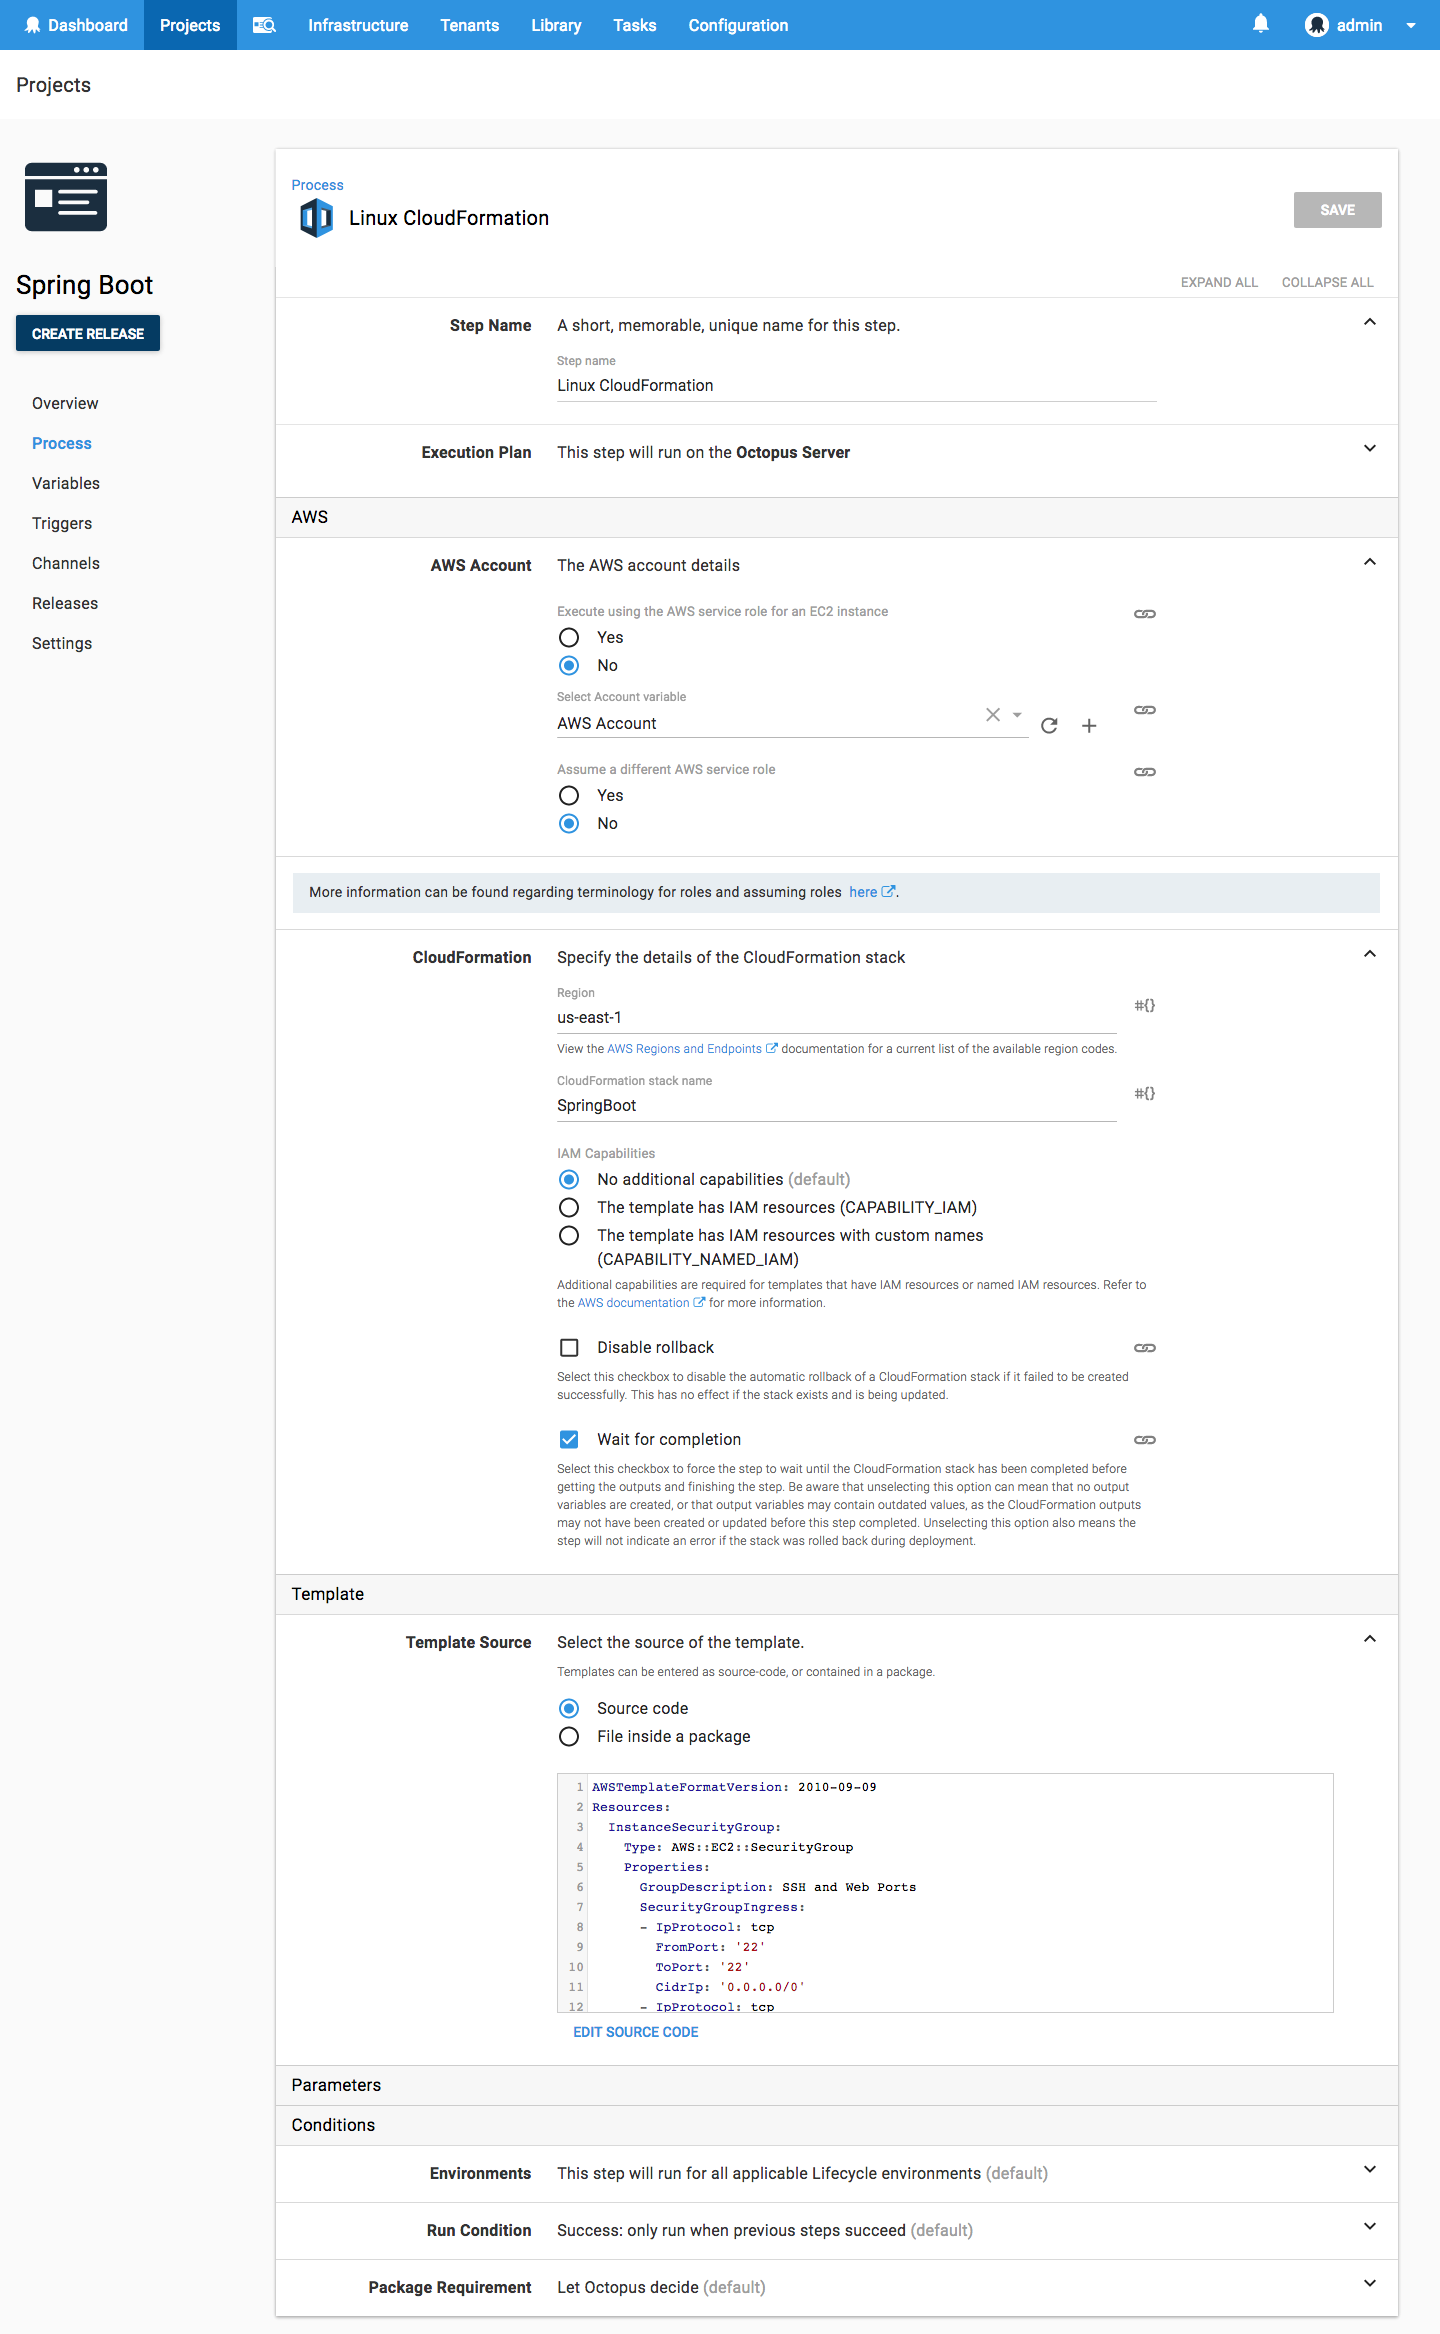The height and width of the screenshot is (2334, 1440).
Task: Collapse the Step Name section
Action: [x=1370, y=322]
